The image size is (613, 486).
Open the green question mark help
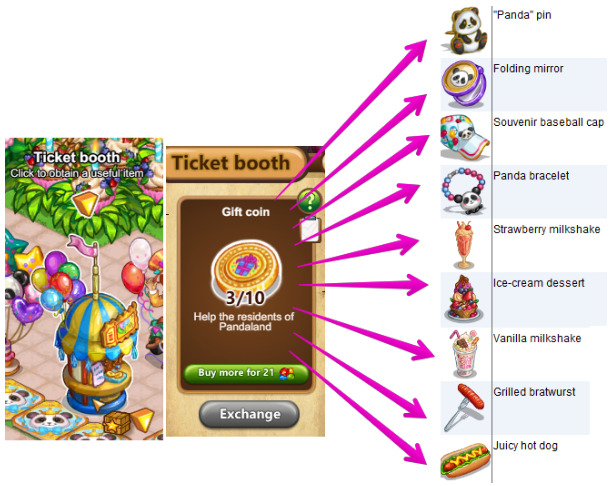[x=309, y=201]
